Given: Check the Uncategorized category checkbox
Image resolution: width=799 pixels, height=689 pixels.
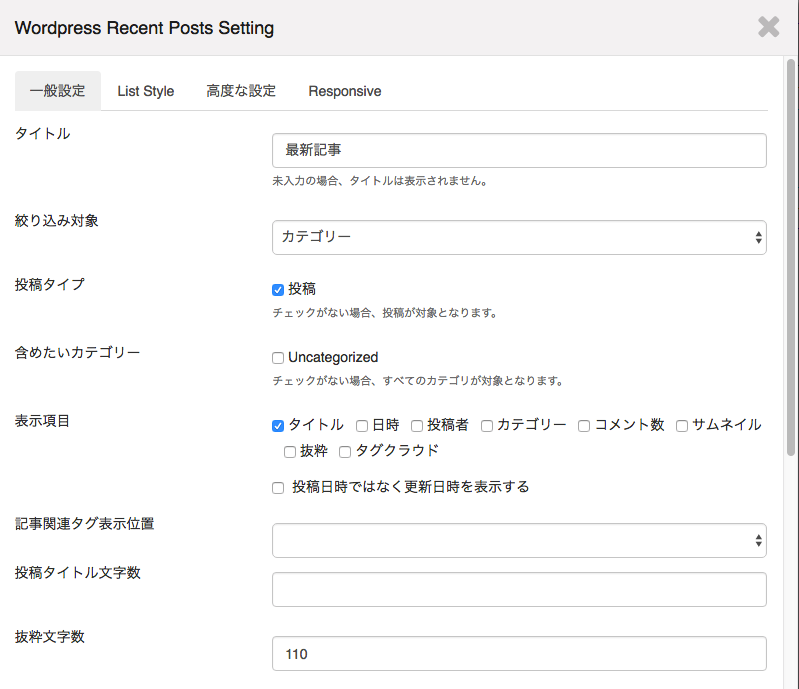Looking at the screenshot, I should click(x=279, y=358).
